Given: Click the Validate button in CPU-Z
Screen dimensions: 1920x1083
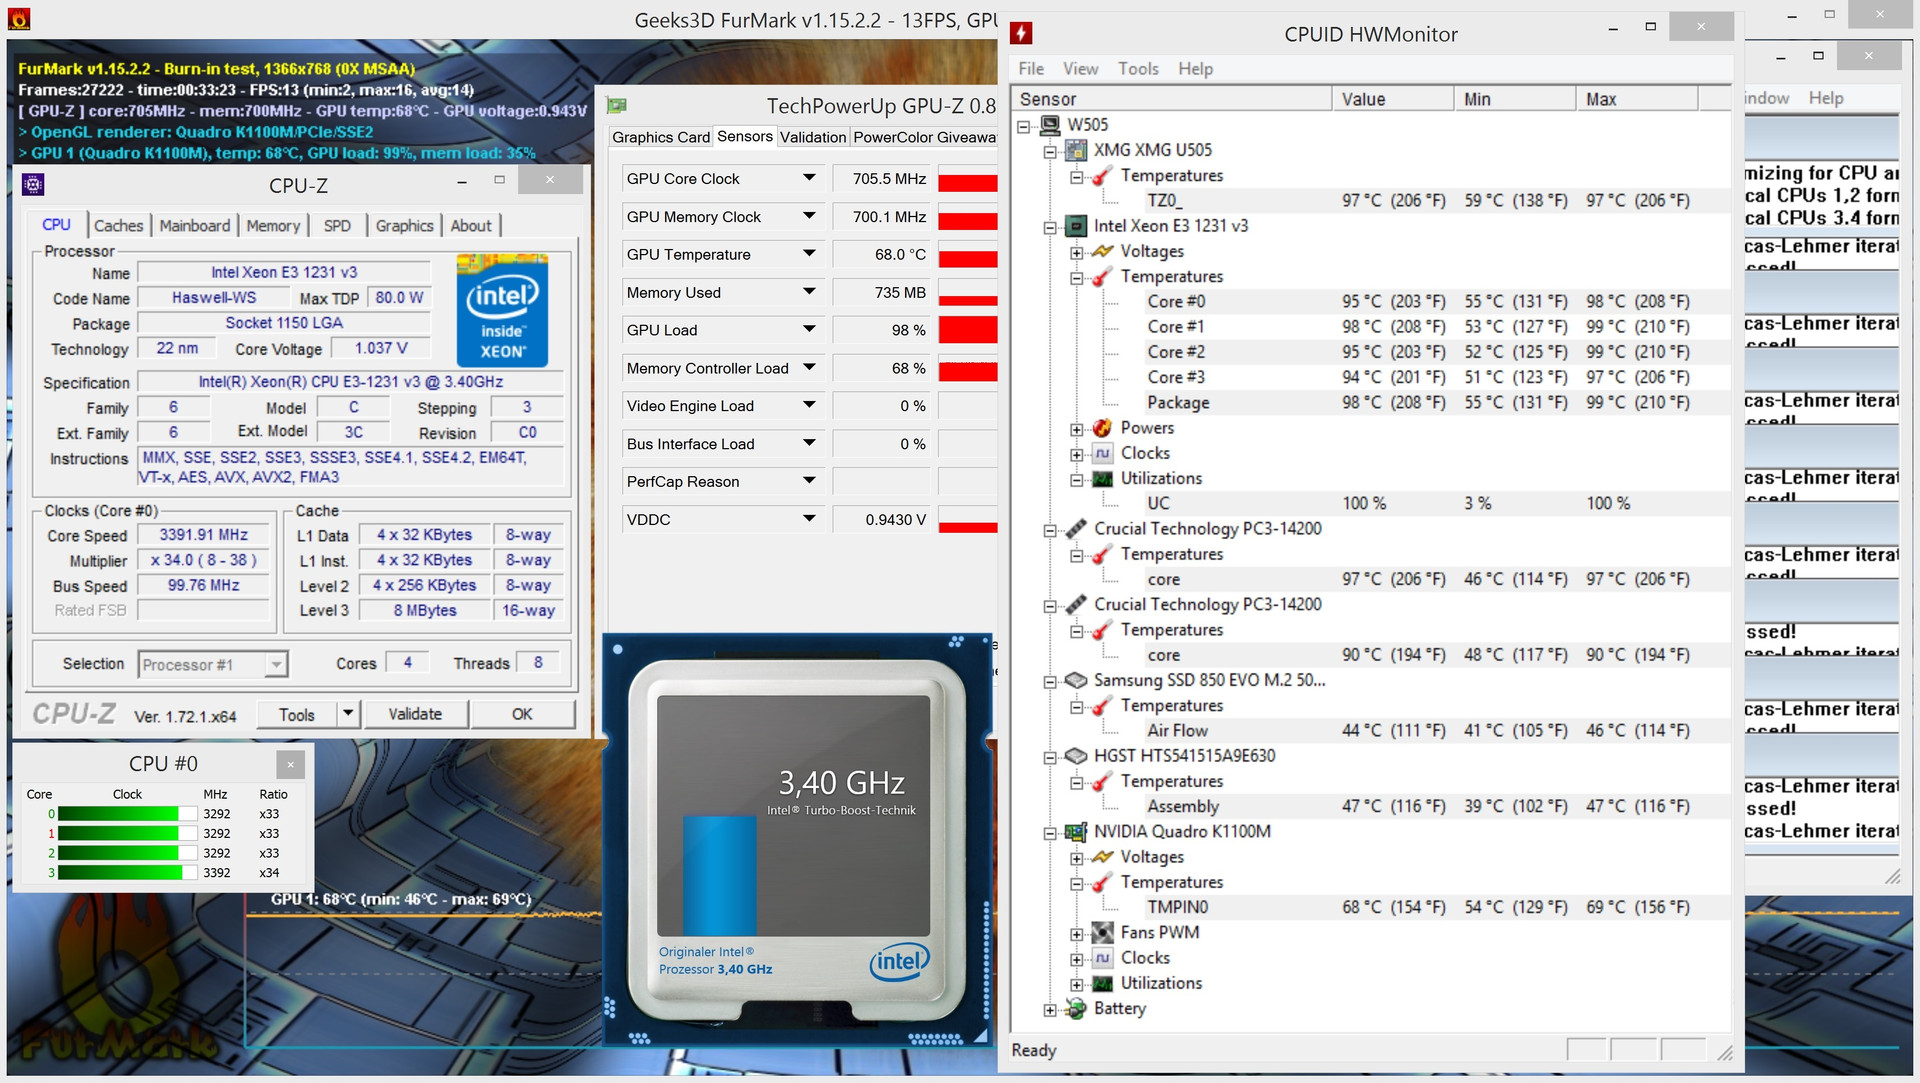Looking at the screenshot, I should [x=415, y=714].
